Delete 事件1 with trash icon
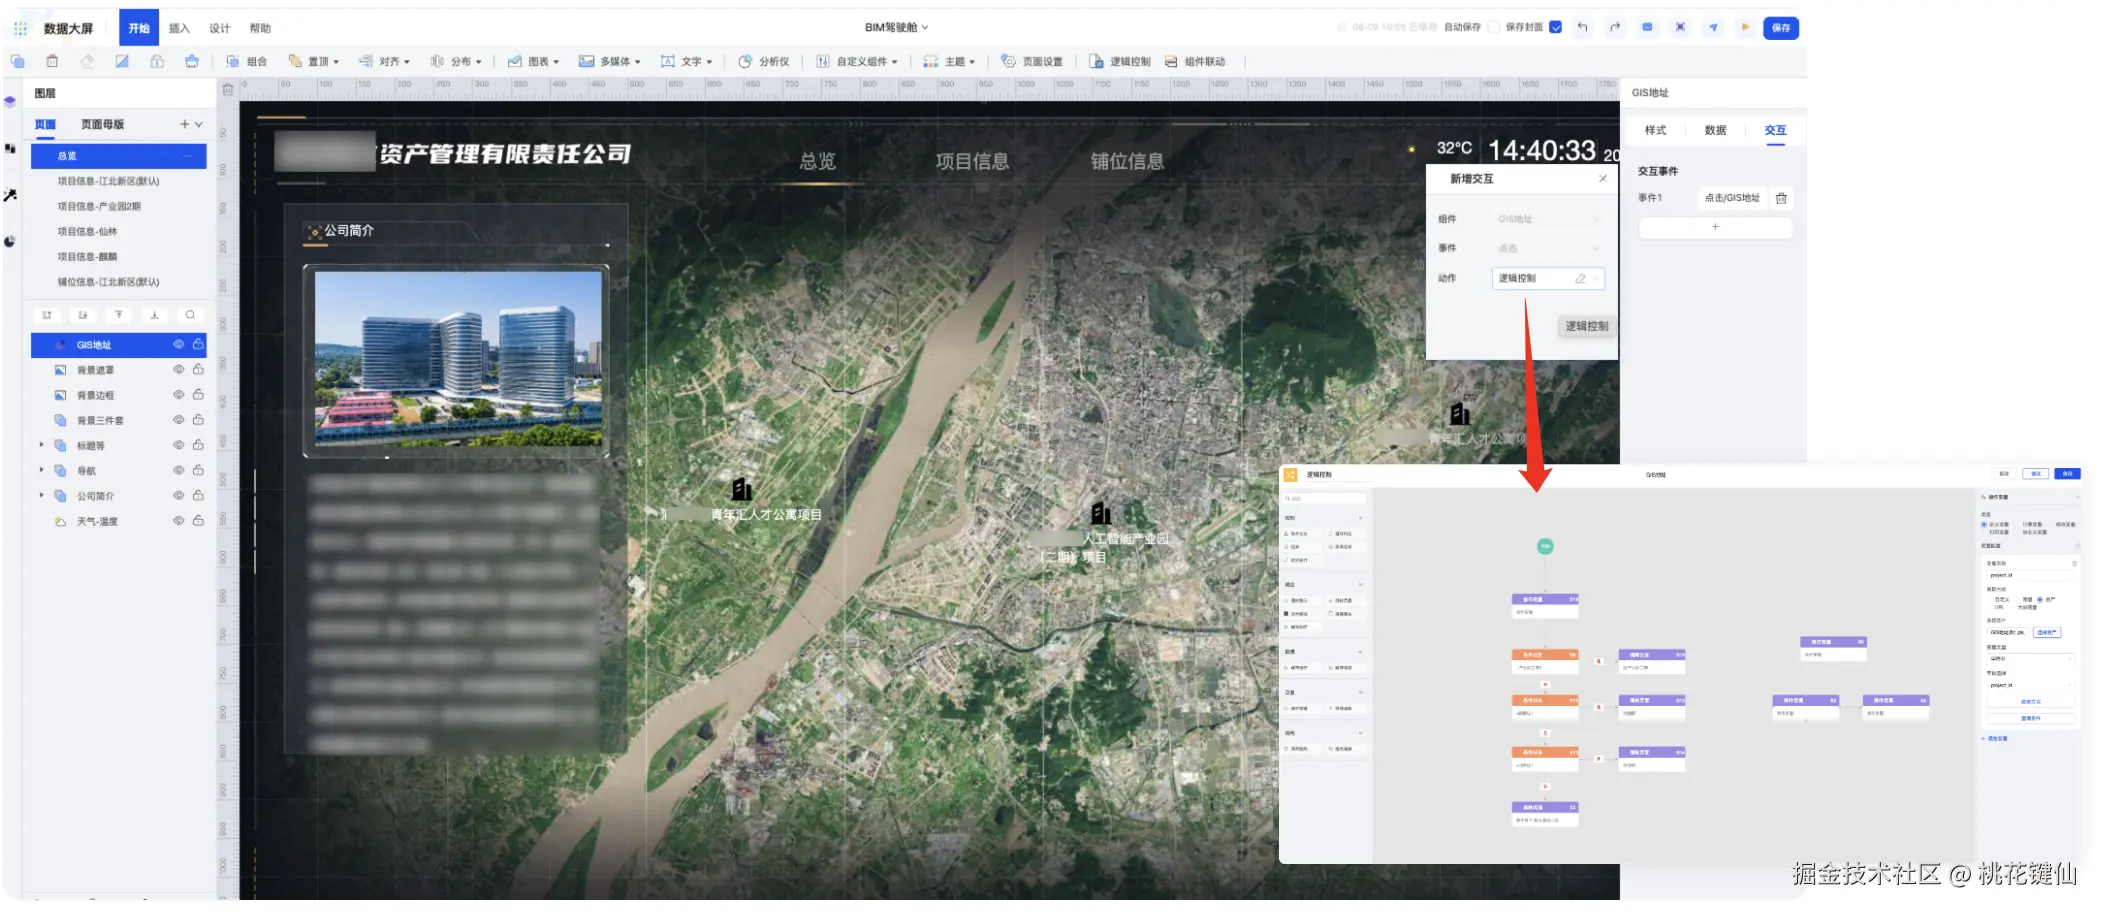 (1781, 198)
